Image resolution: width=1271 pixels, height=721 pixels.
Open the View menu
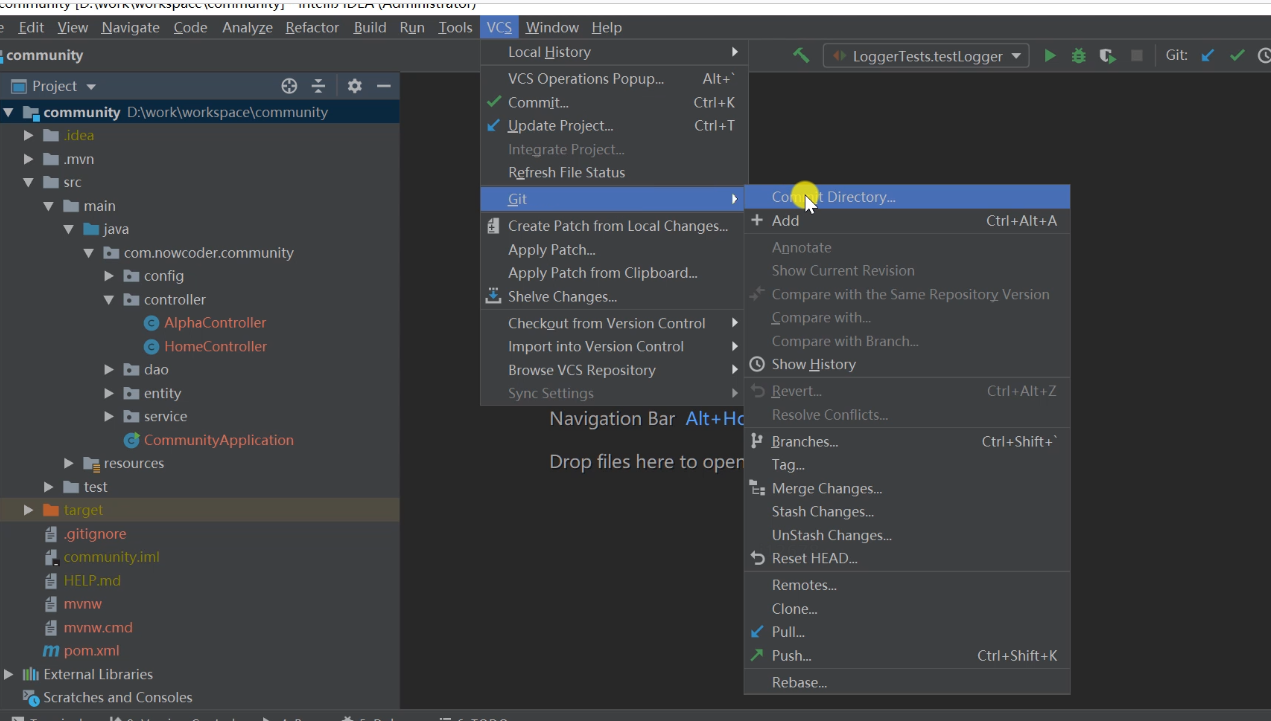point(73,27)
